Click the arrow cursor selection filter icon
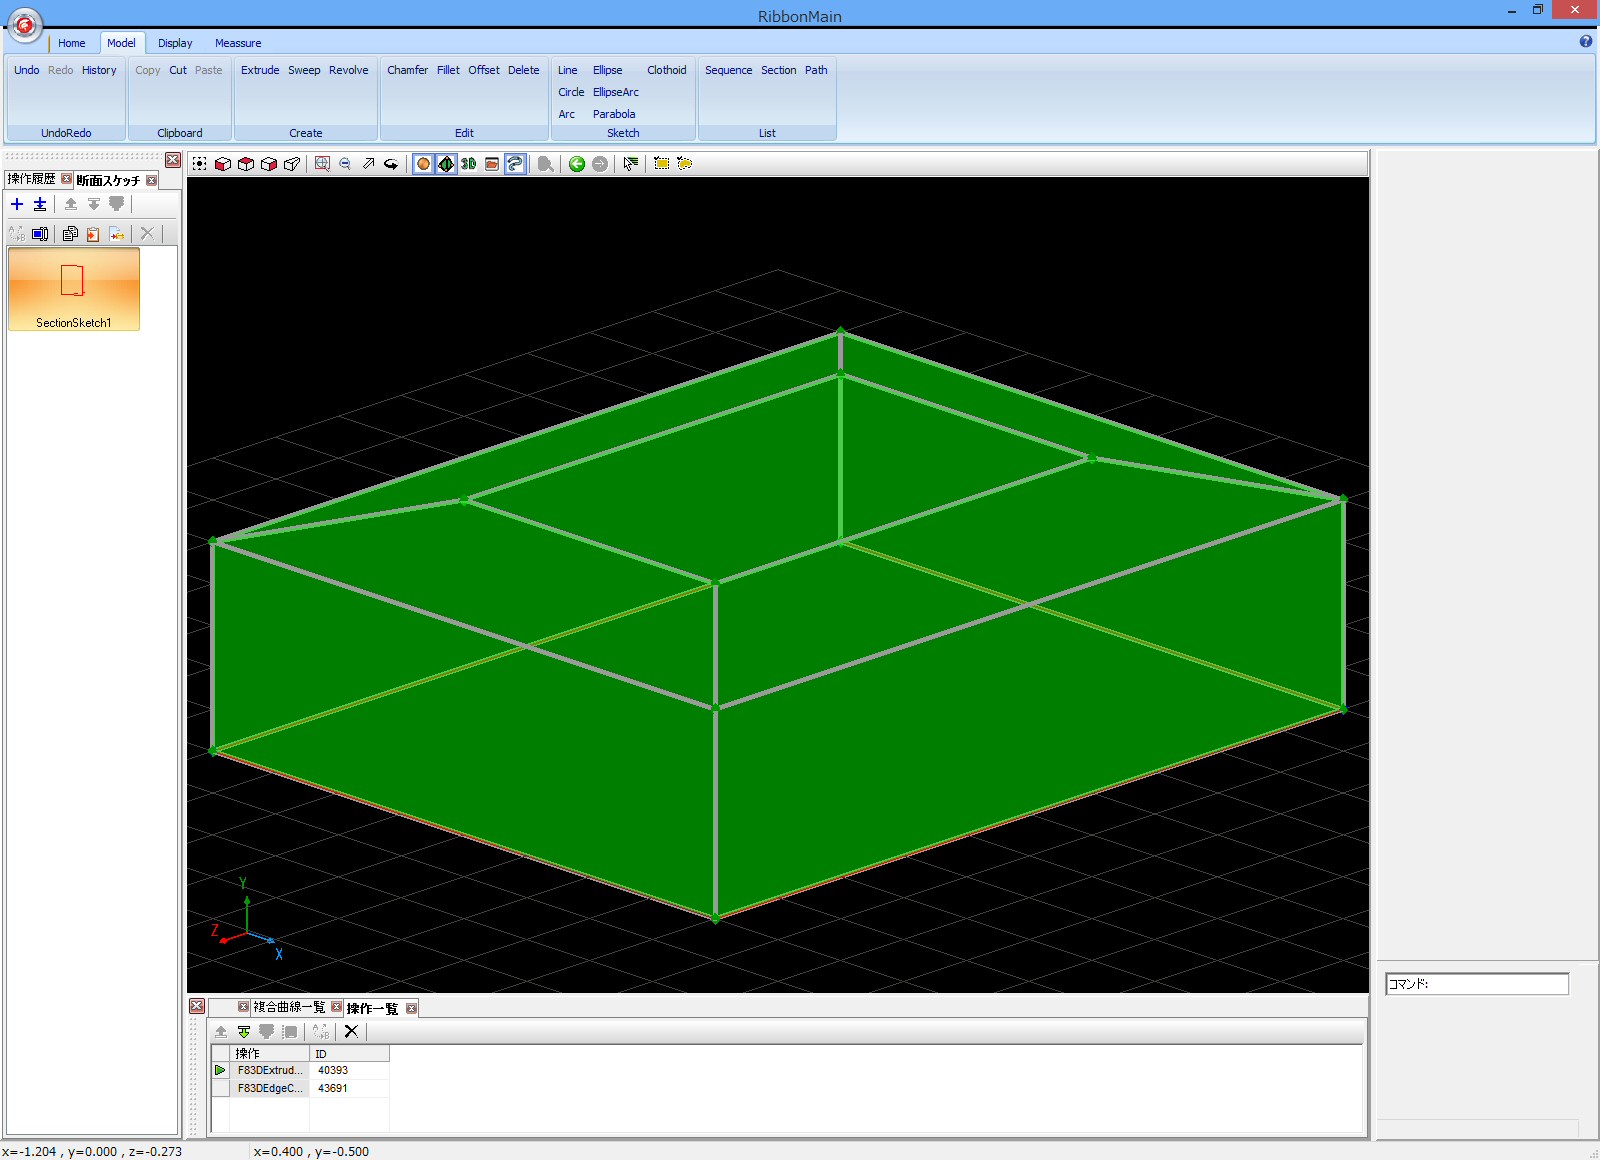1600x1160 pixels. pyautogui.click(x=630, y=164)
